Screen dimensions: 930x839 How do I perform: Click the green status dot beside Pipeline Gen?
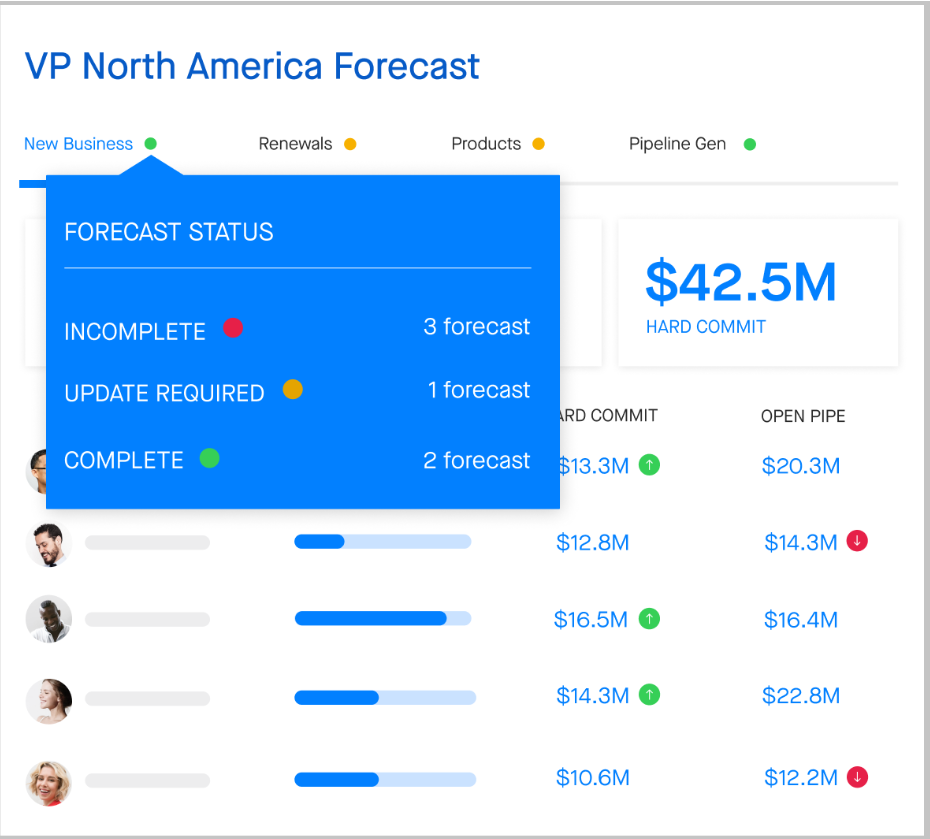(x=750, y=144)
